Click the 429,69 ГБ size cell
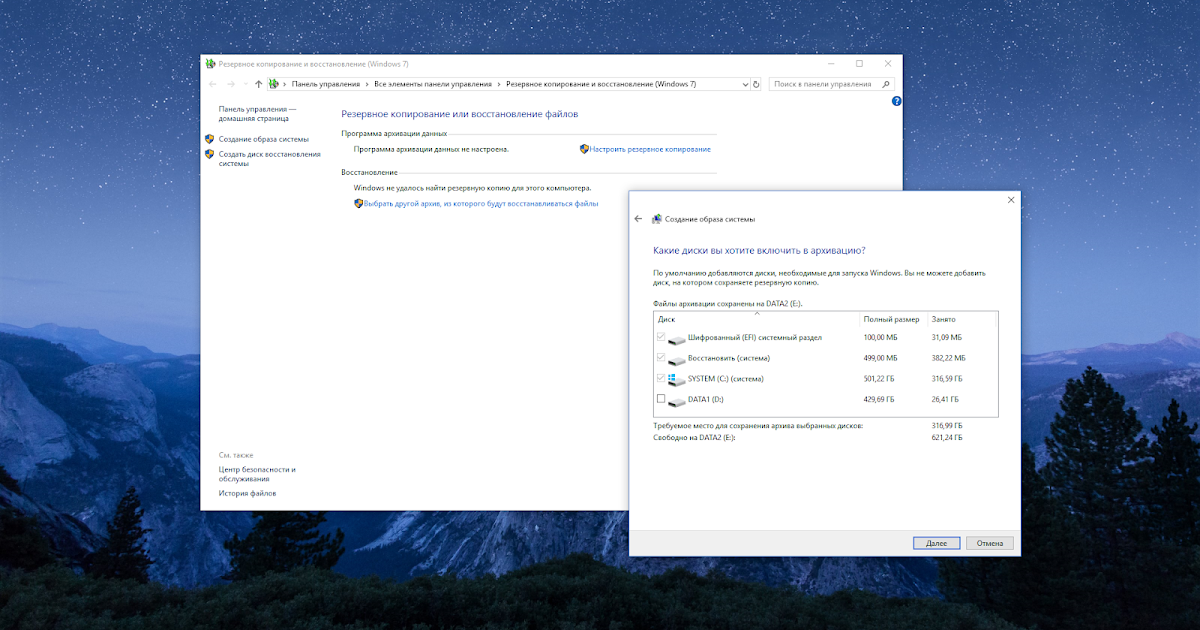Image resolution: width=1200 pixels, height=630 pixels. click(880, 400)
